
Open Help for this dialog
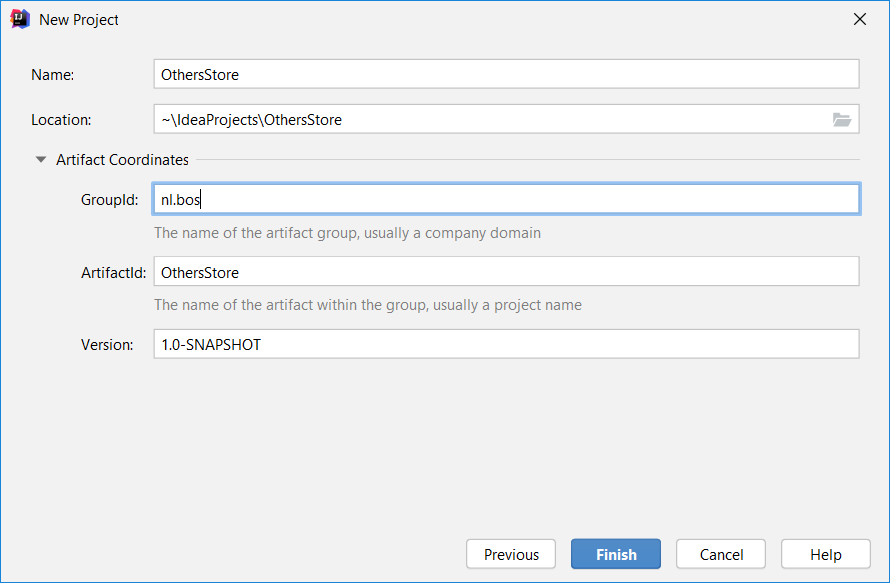[826, 554]
